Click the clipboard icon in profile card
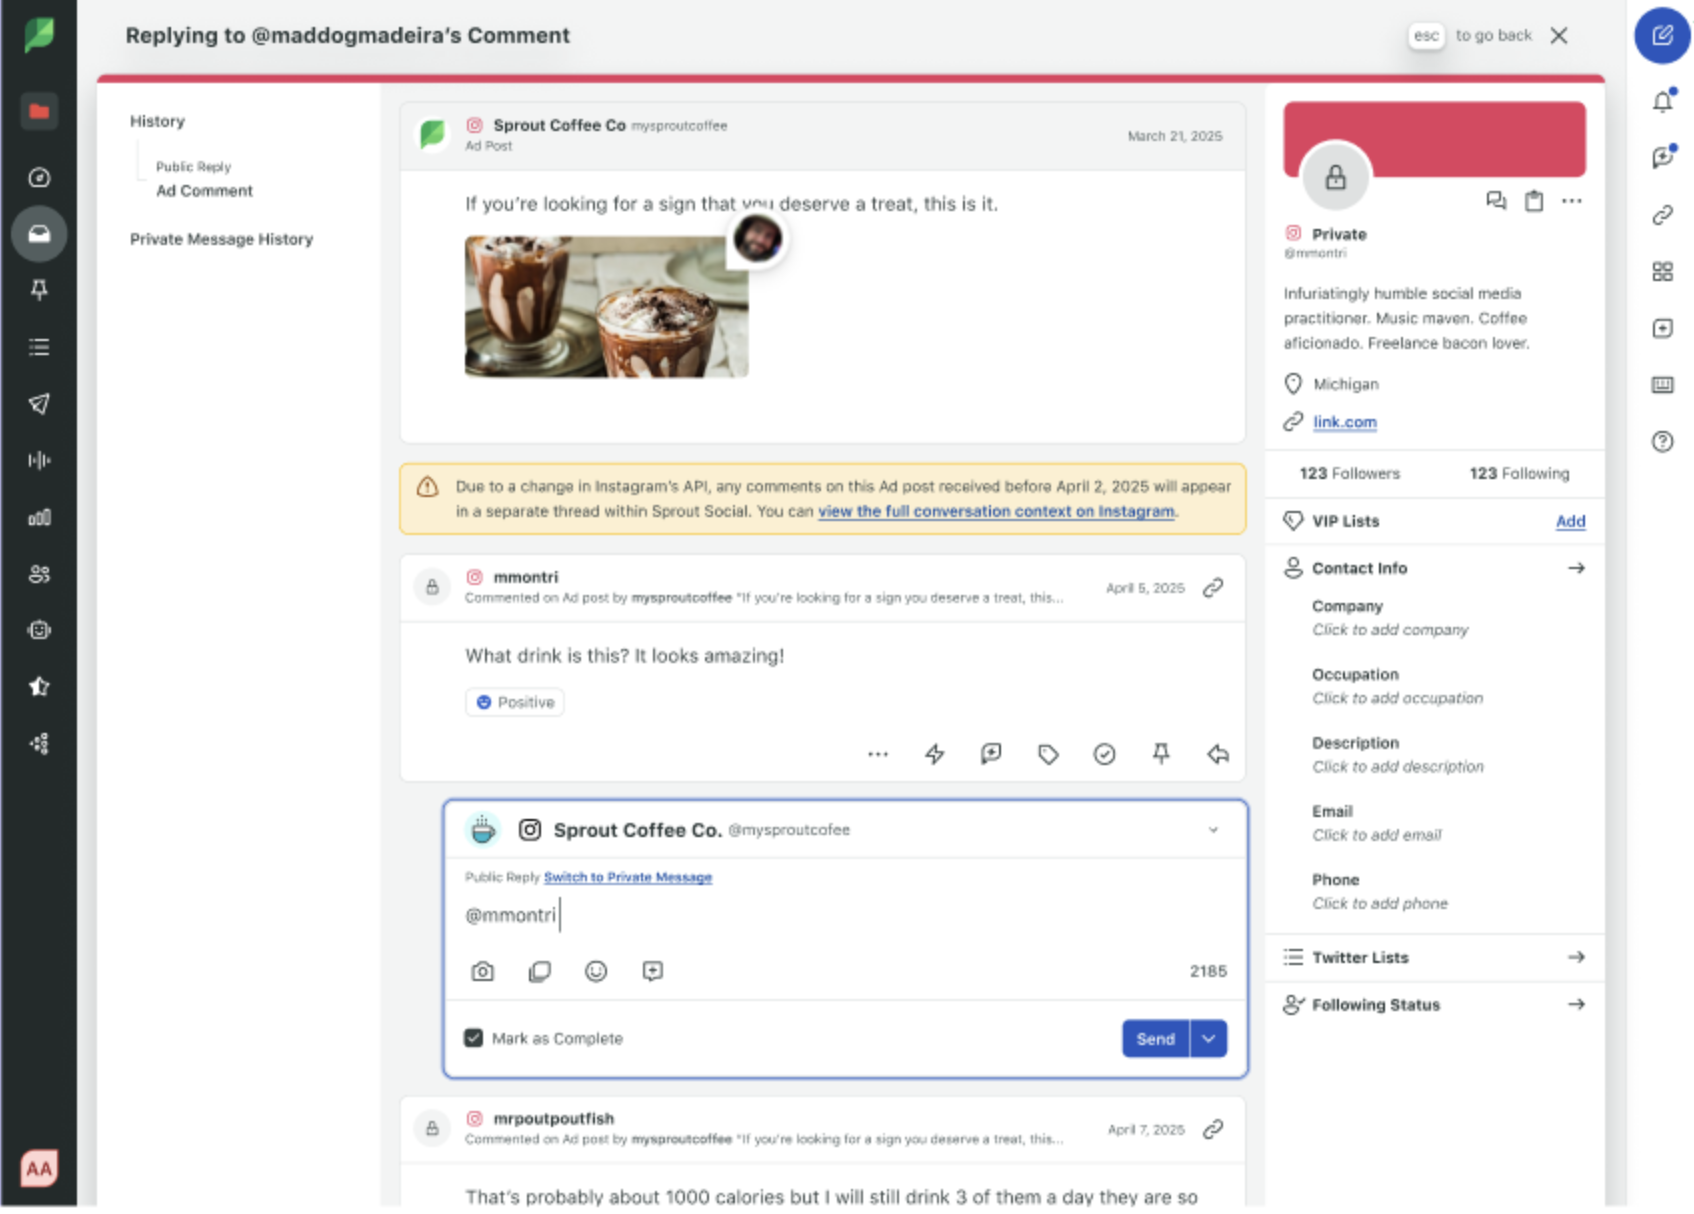 1533,201
